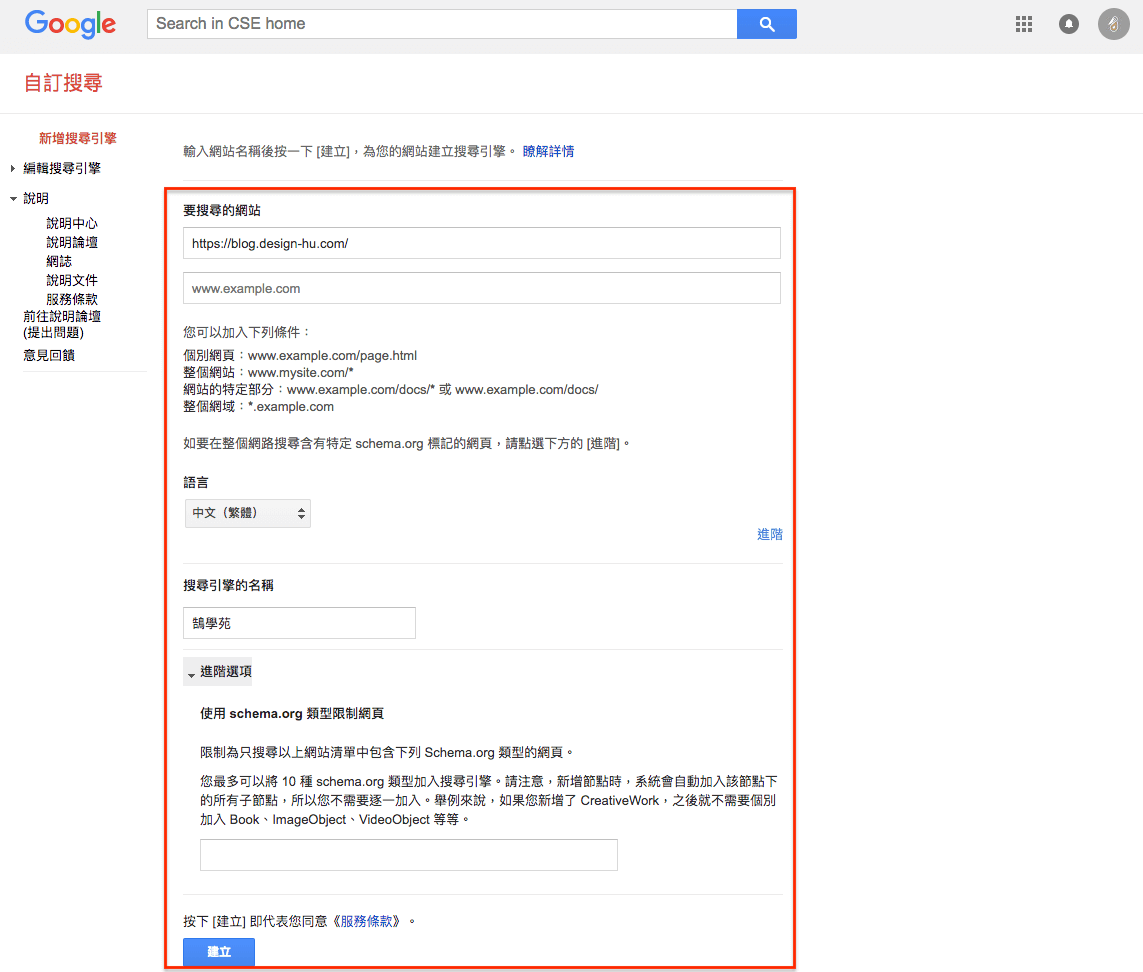Open the Google apps grid
Image resolution: width=1143 pixels, height=972 pixels.
coord(1023,24)
